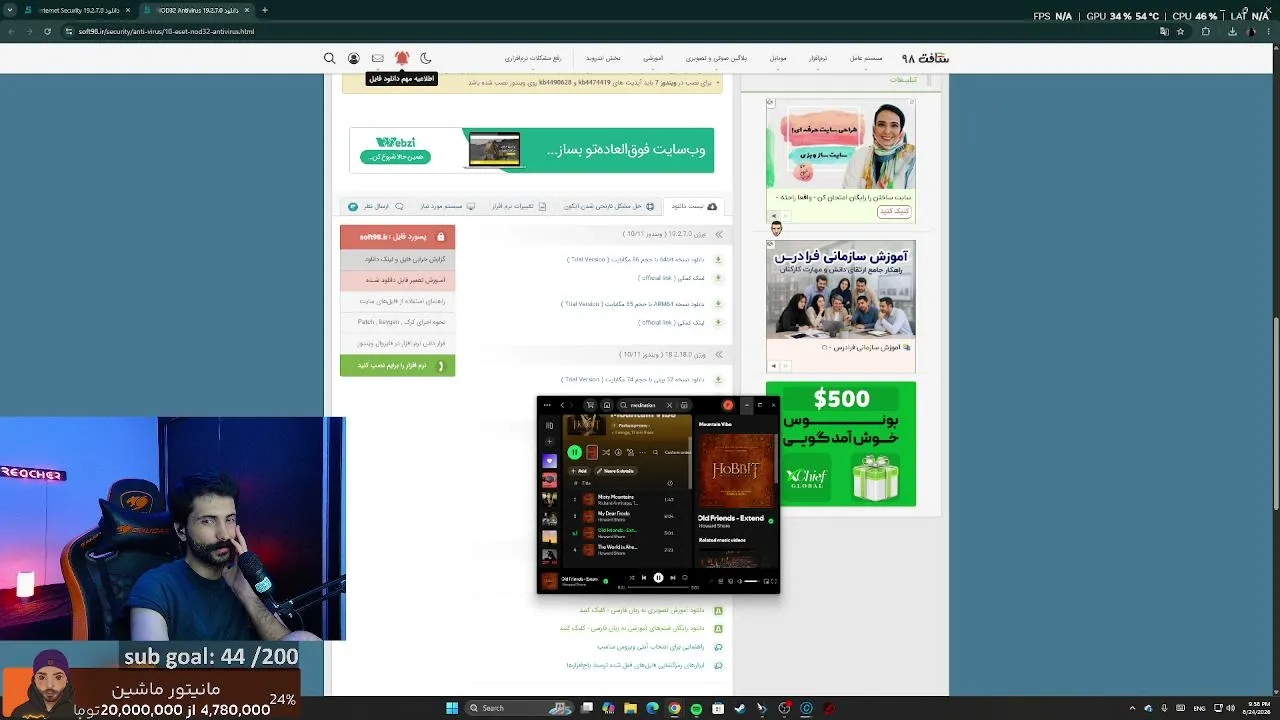Toggle Spotify fullscreen icon in player bar
The image size is (1280, 720).
[773, 581]
